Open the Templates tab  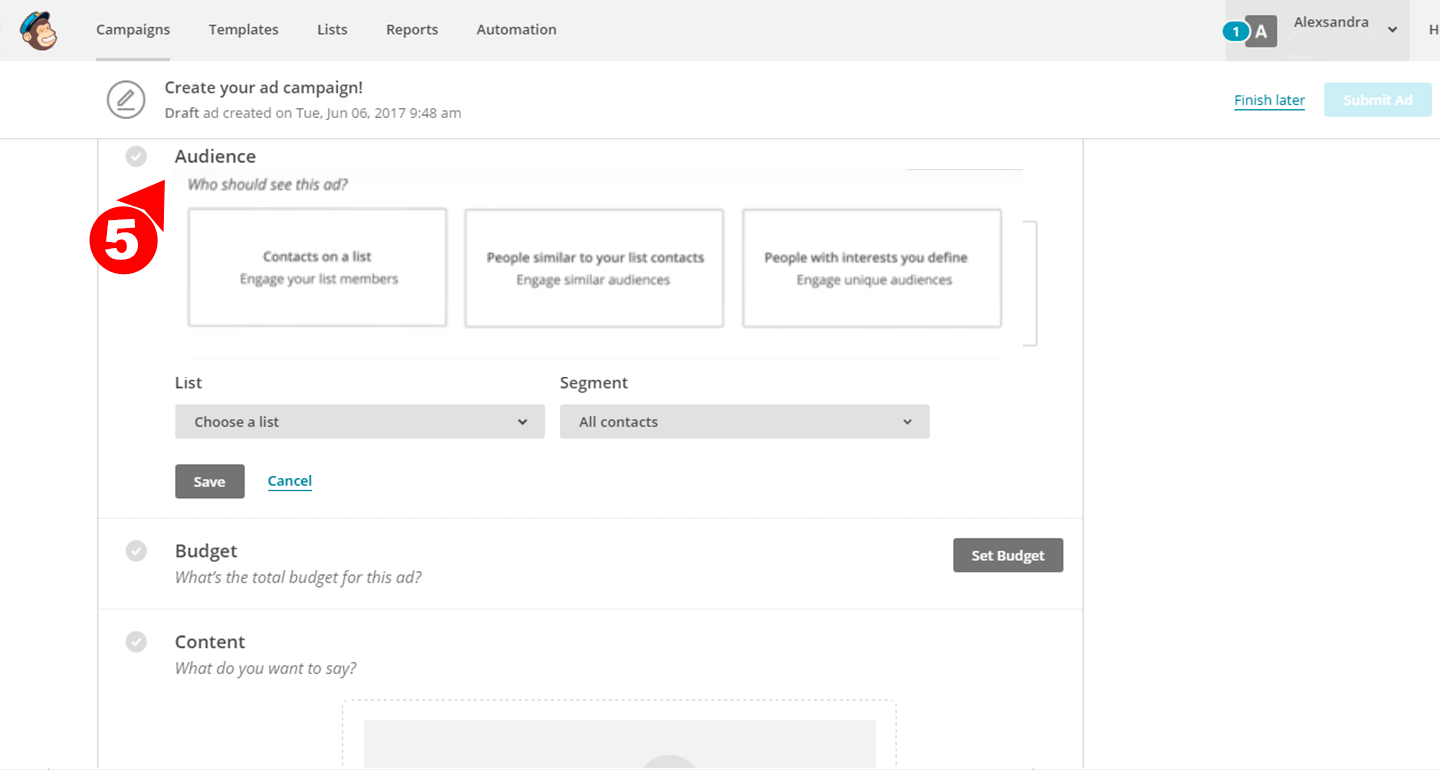[243, 30]
